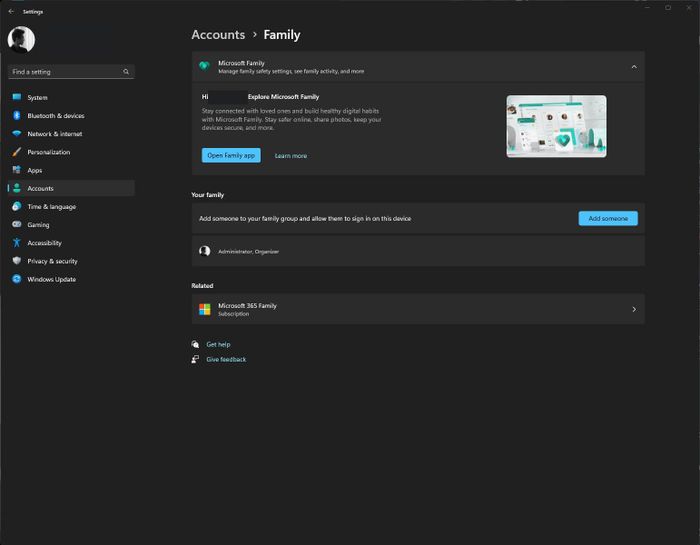The width and height of the screenshot is (700, 545).
Task: Click the Get help chat icon
Action: (195, 344)
